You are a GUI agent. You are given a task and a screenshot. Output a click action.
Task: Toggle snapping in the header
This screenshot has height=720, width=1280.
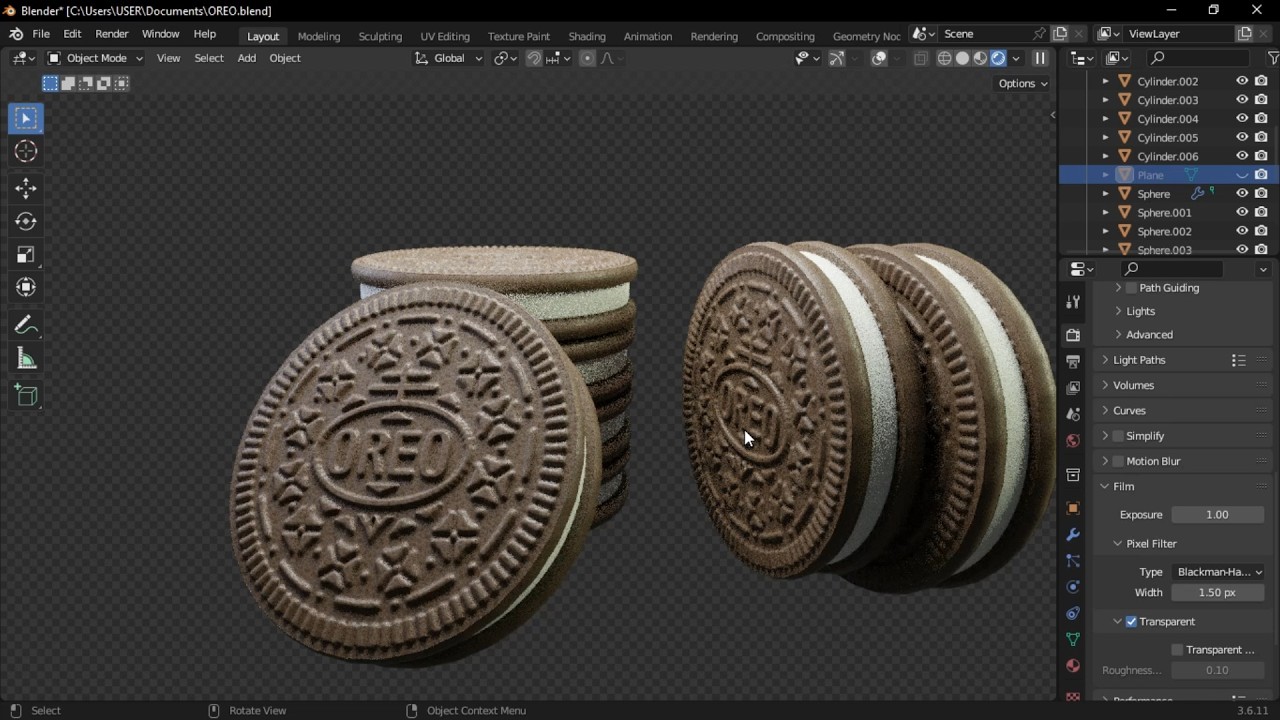coord(534,58)
